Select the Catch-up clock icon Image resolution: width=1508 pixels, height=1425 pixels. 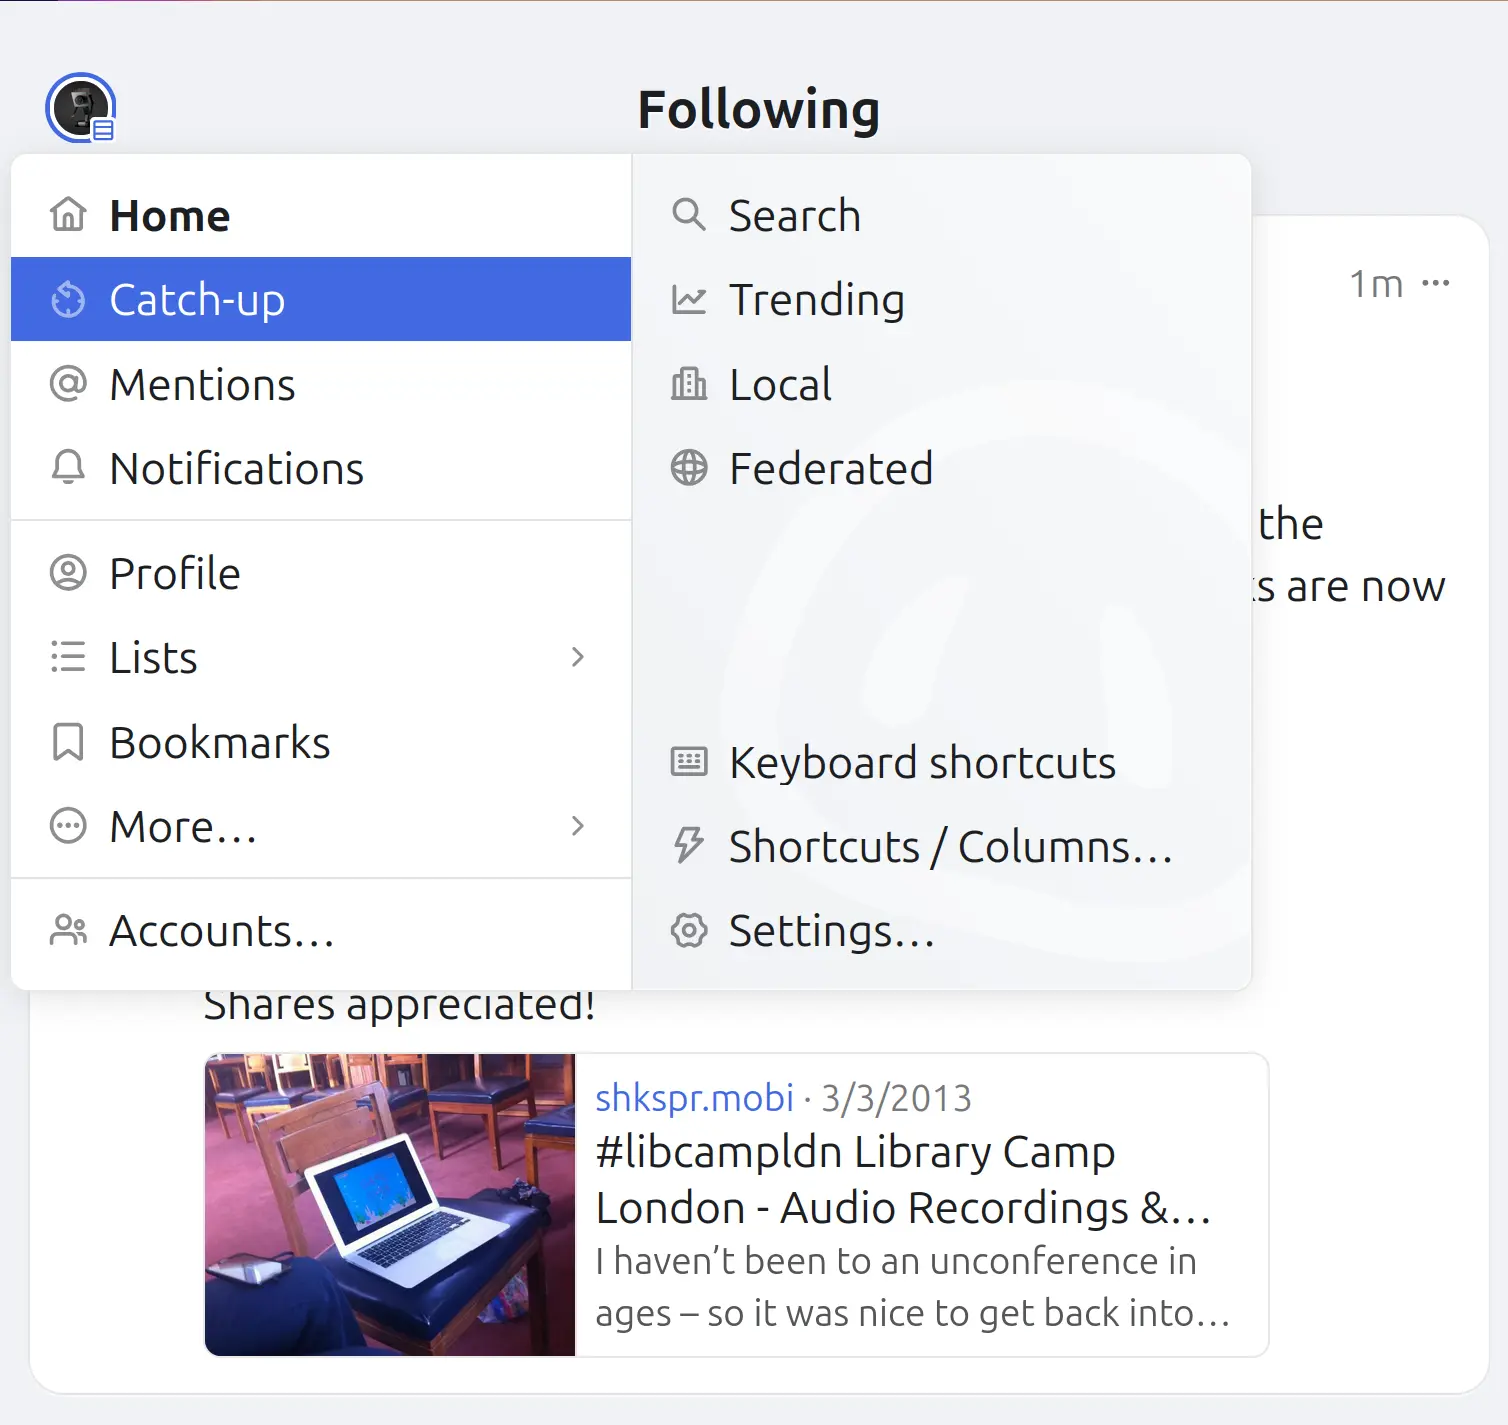pyautogui.click(x=68, y=300)
